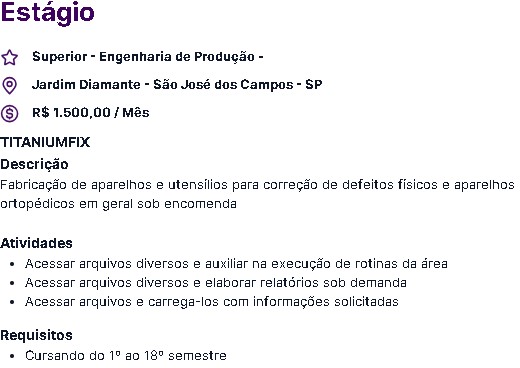
Task: Click the star icon beside Superior
Action: pos(9,57)
